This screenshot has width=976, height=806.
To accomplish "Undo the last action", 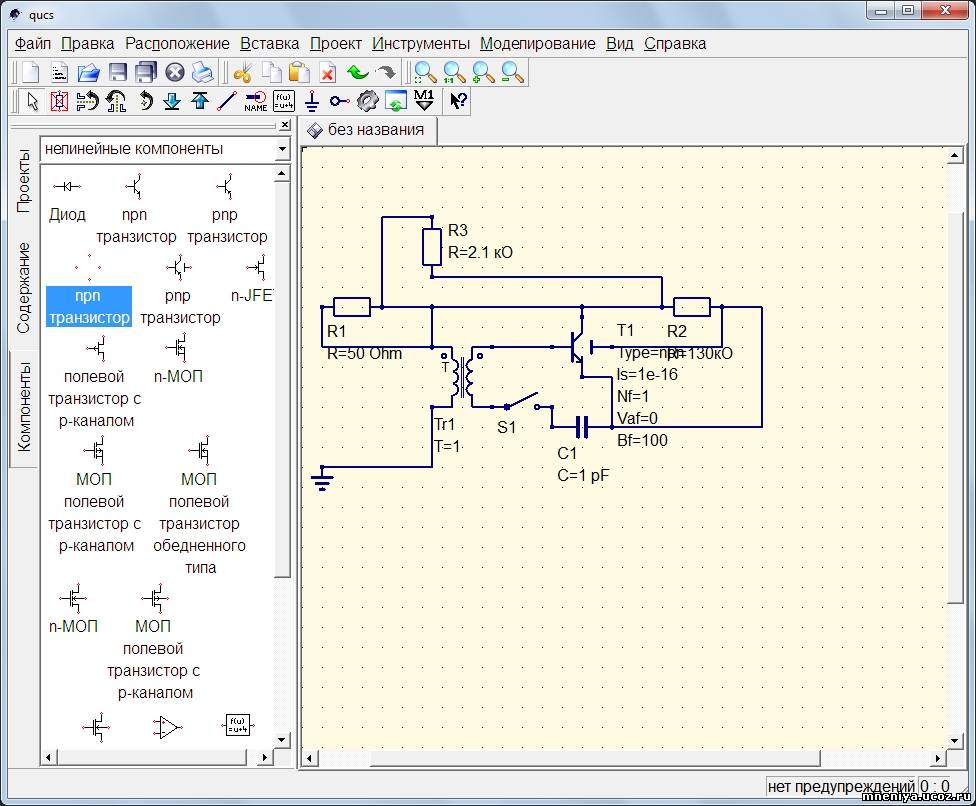I will (x=357, y=73).
